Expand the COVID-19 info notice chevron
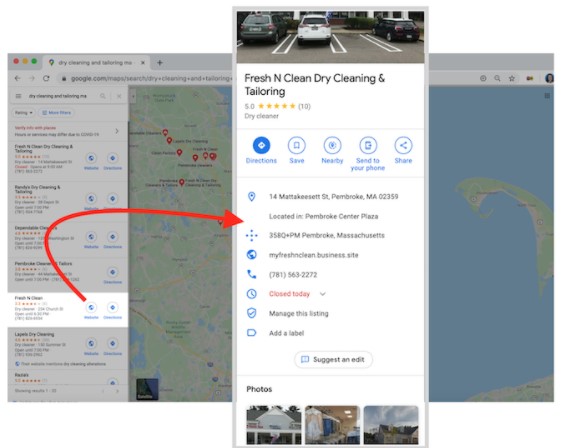 pyautogui.click(x=117, y=131)
